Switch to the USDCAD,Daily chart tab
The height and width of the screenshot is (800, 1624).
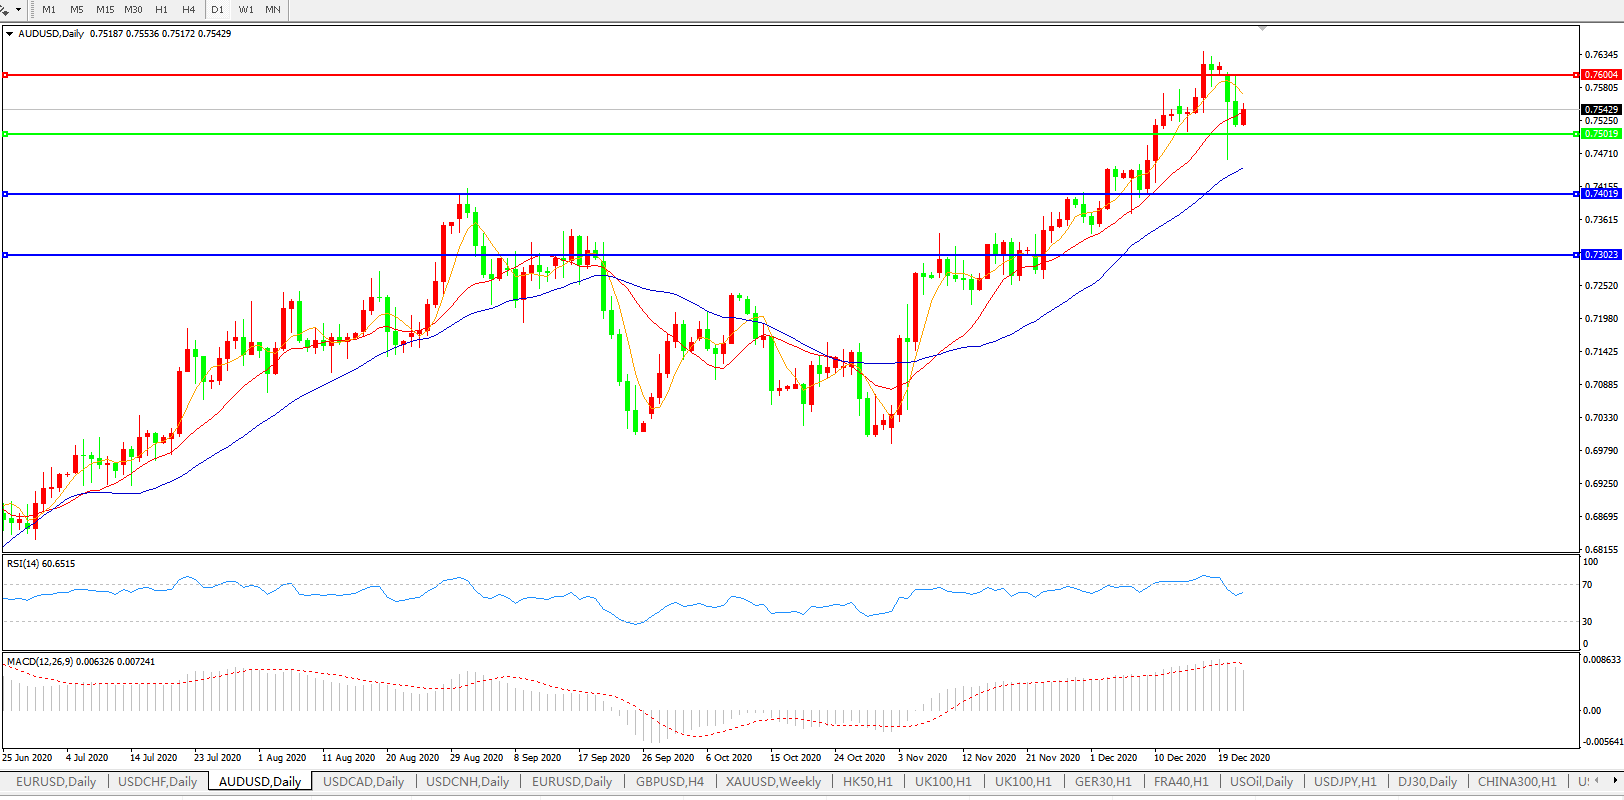[363, 782]
